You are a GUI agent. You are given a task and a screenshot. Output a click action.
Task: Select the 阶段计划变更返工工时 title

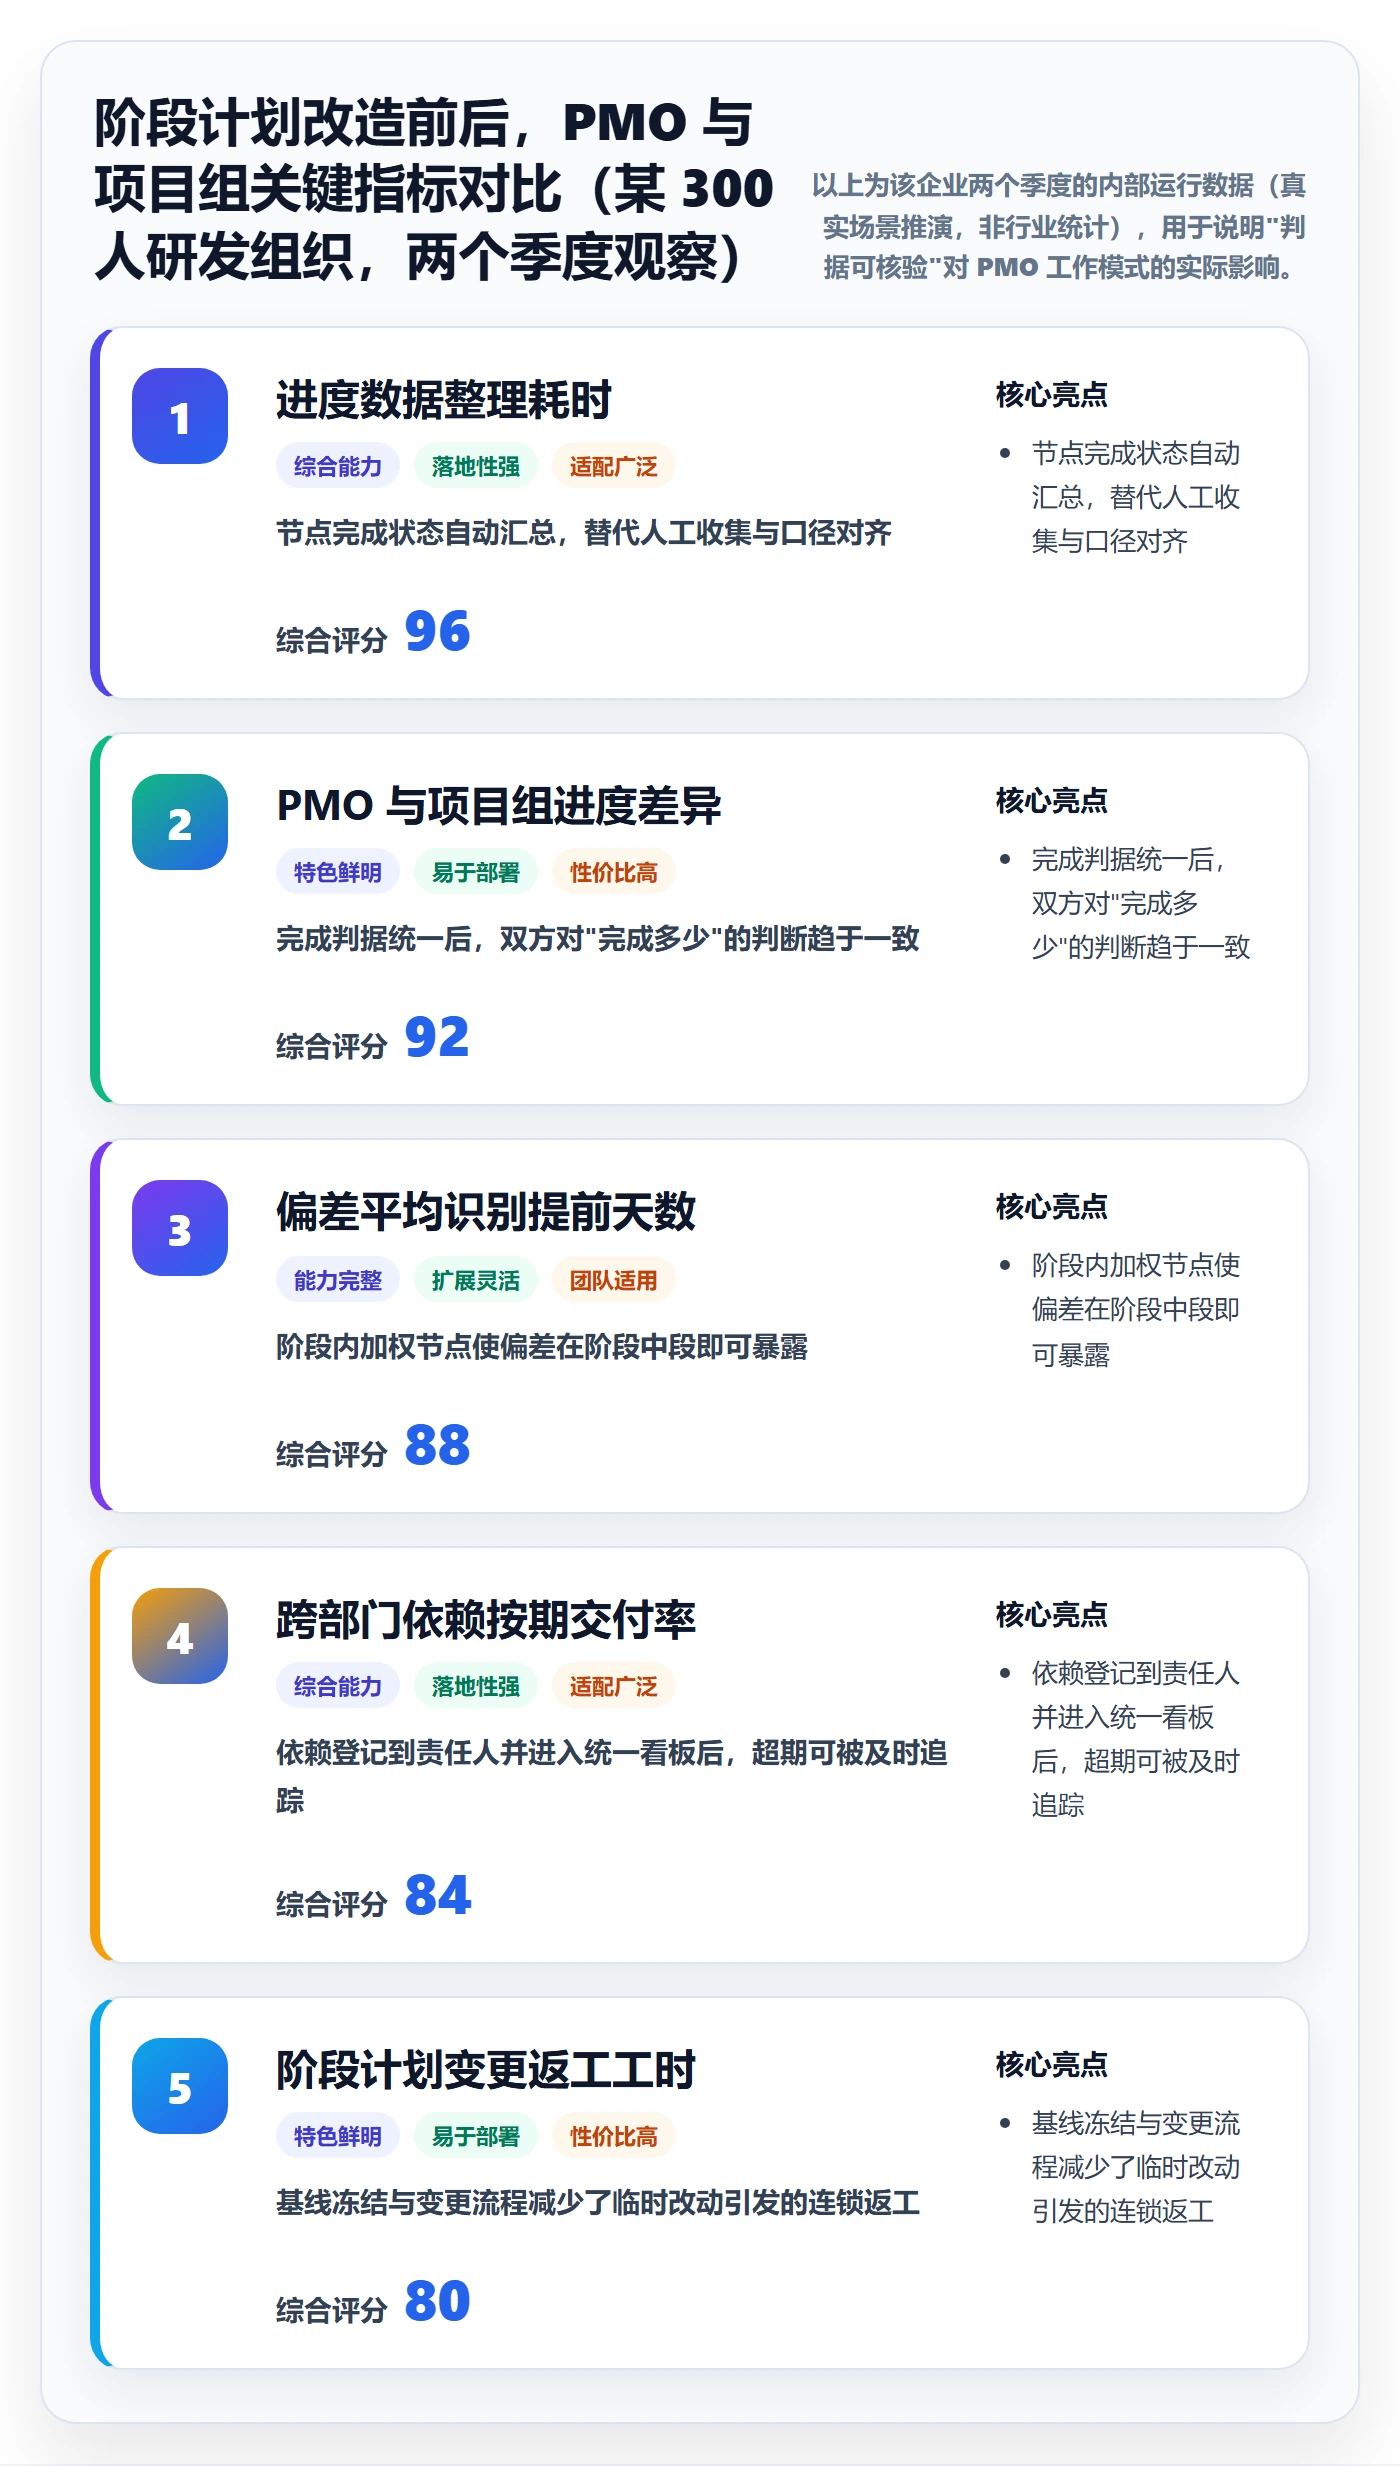(486, 2070)
